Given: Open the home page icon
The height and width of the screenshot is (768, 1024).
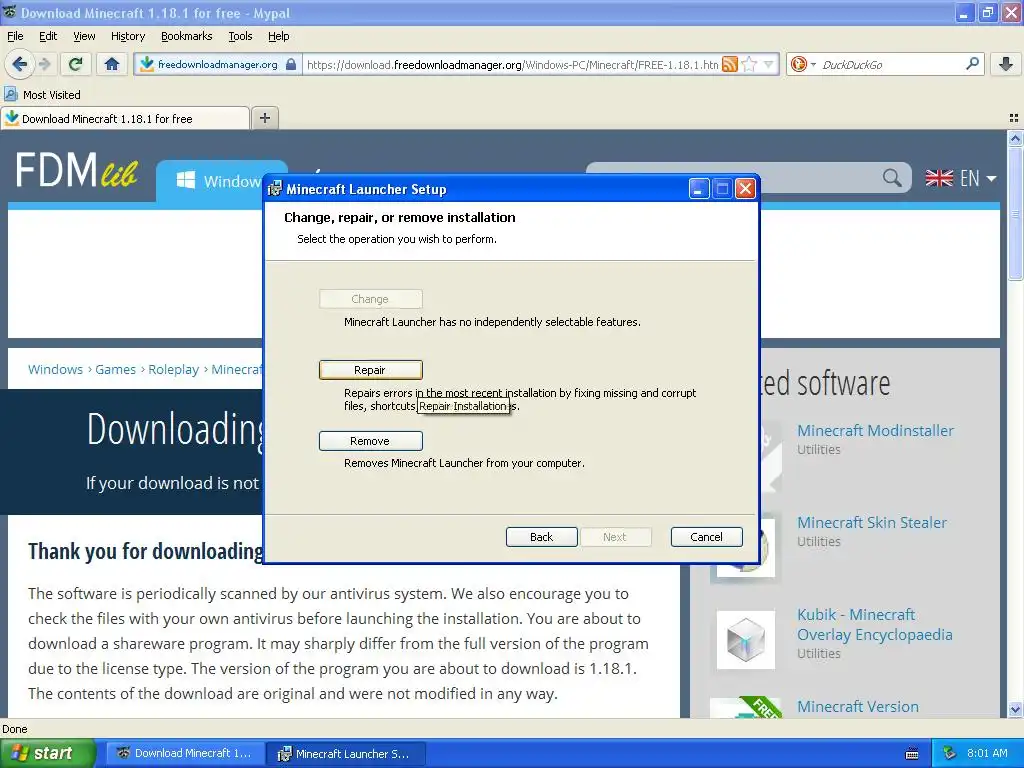Looking at the screenshot, I should (x=112, y=64).
